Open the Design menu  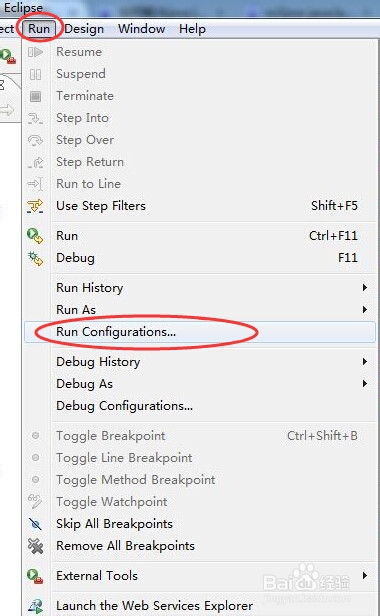coord(84,29)
